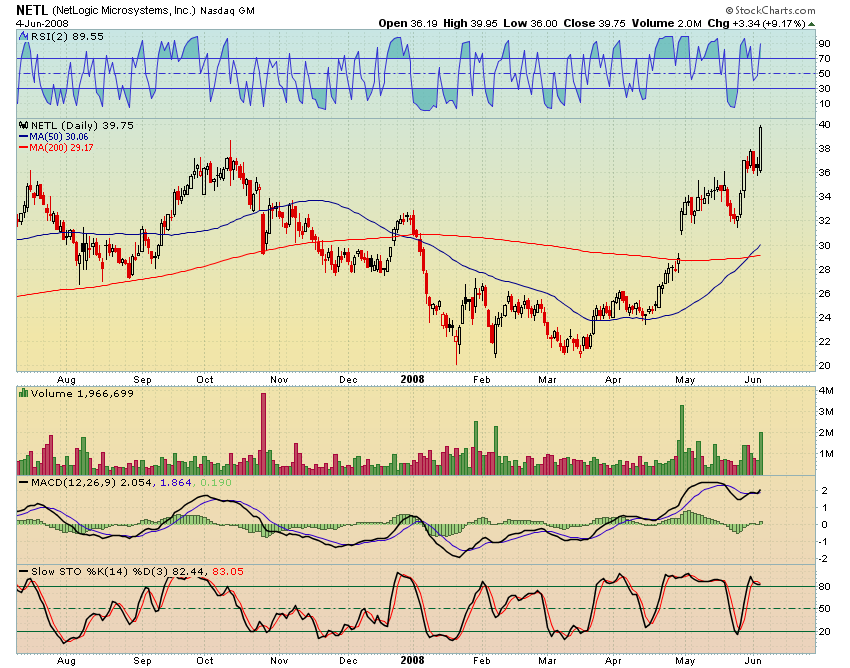Click the 90 level on the RSI scale
Screen dimensions: 850x668
[825, 43]
